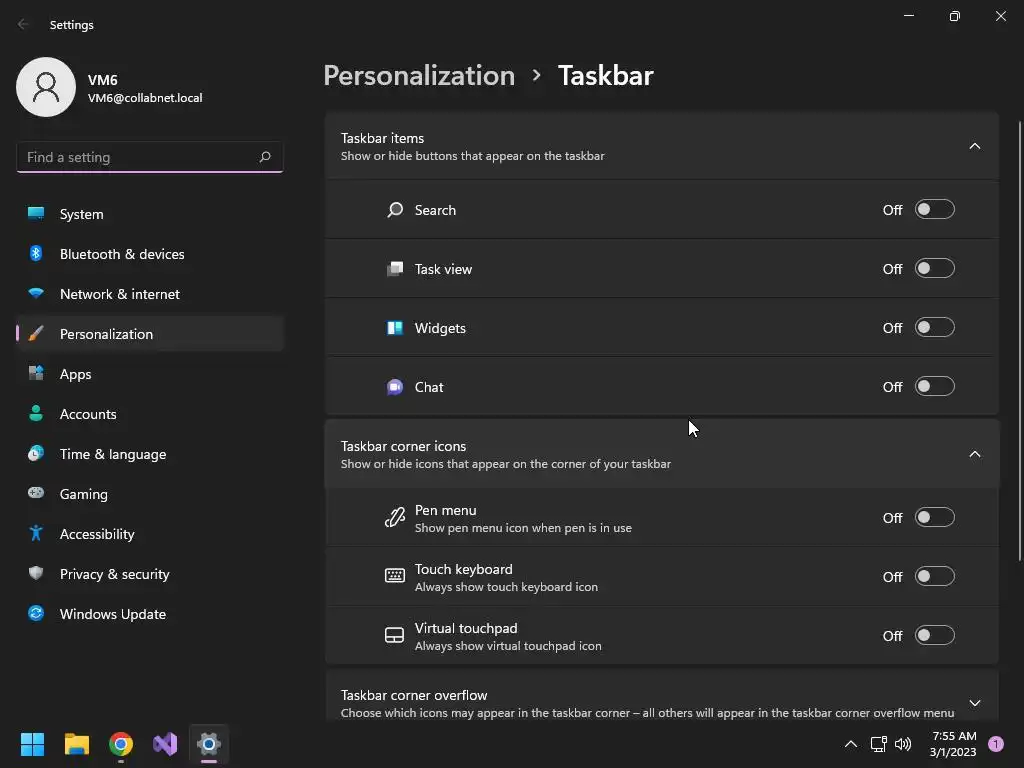Screen dimensions: 1024x768
Task: Click the Settings app taskbar button
Action: 209,744
